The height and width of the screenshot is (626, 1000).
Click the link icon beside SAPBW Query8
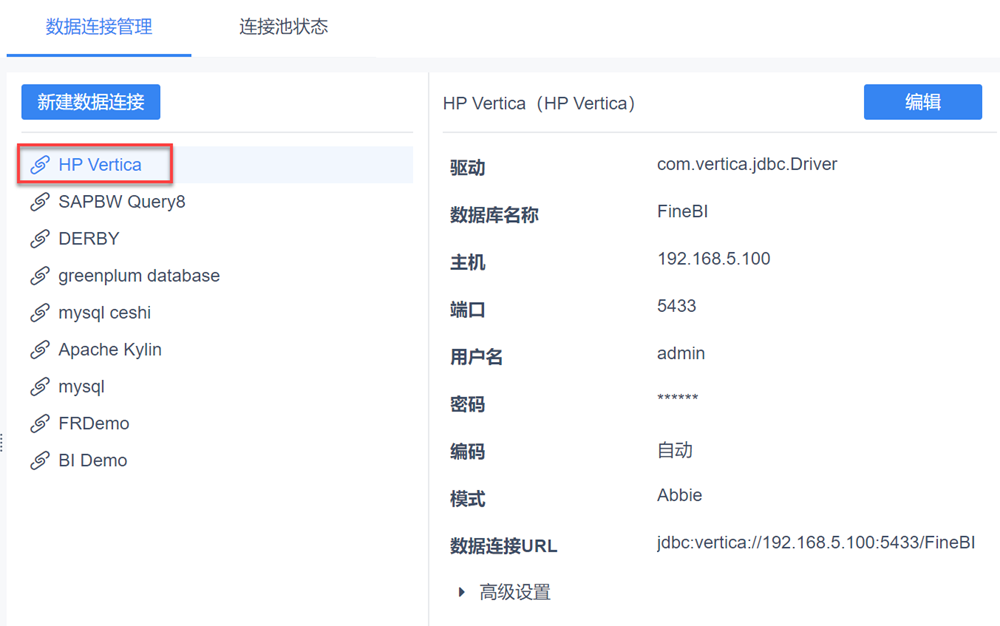[40, 202]
